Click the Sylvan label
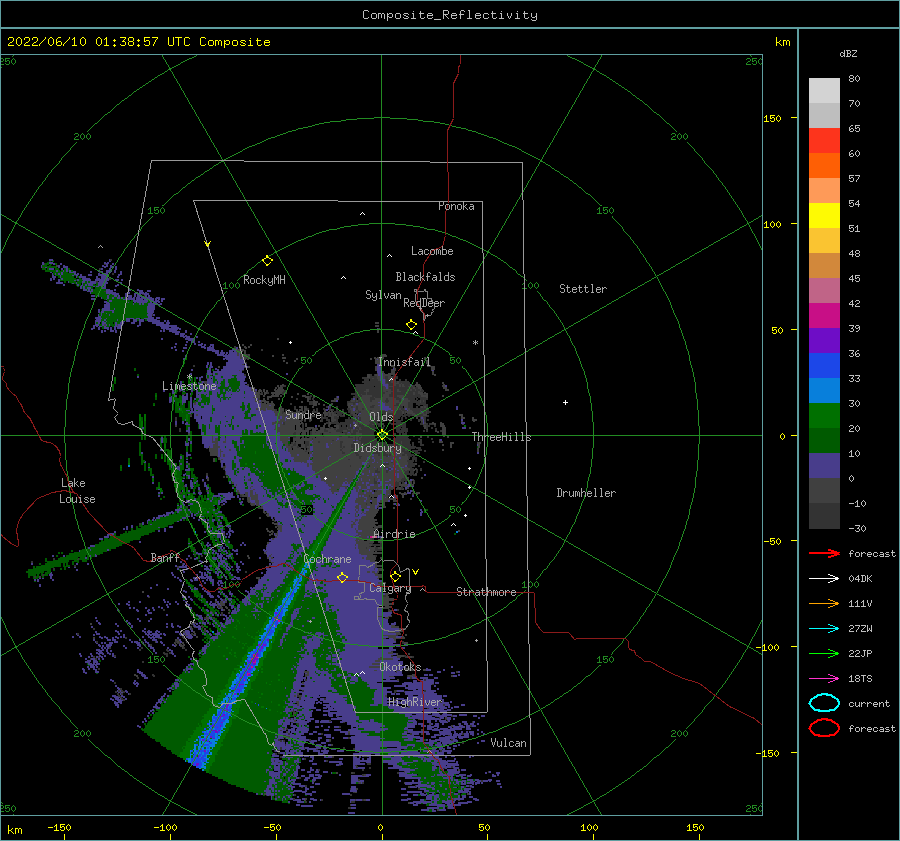 (383, 295)
